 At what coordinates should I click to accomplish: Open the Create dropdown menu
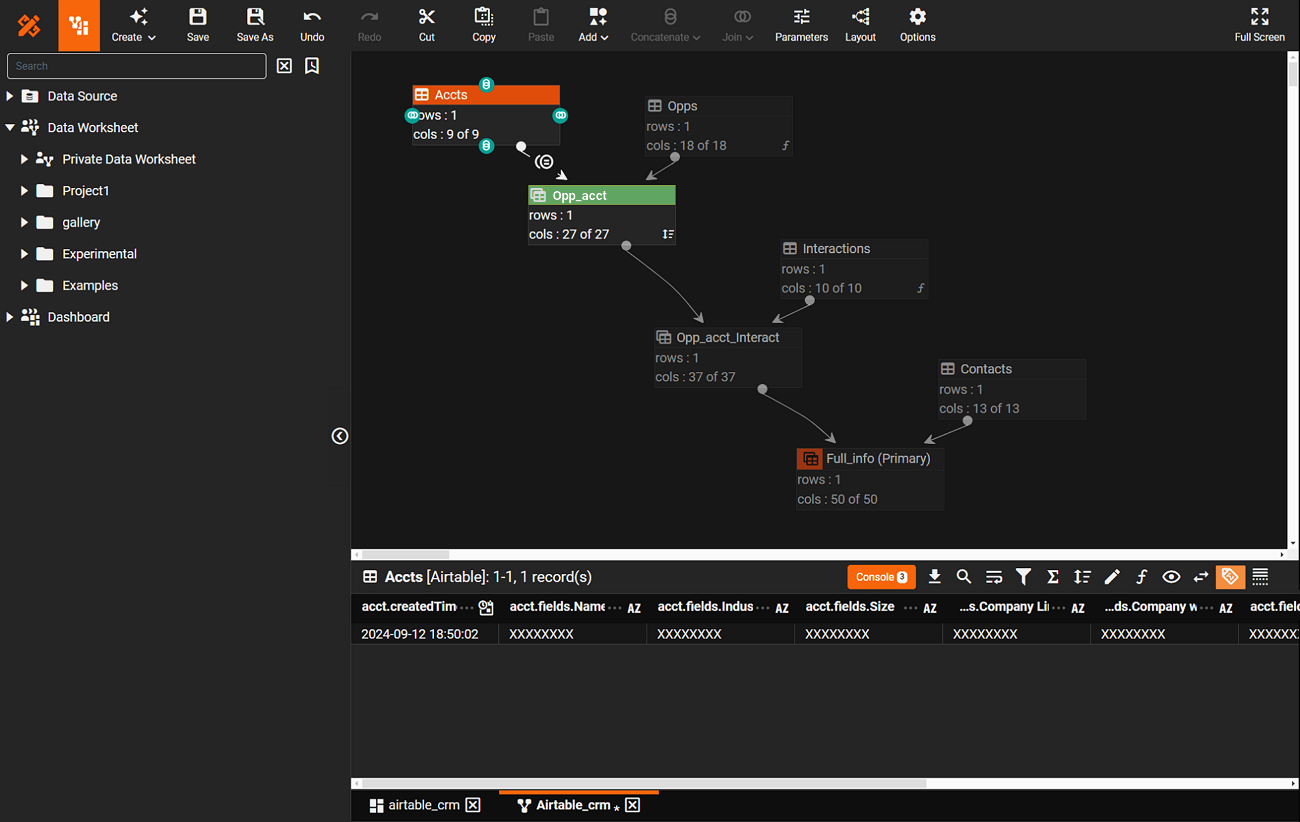(x=133, y=24)
